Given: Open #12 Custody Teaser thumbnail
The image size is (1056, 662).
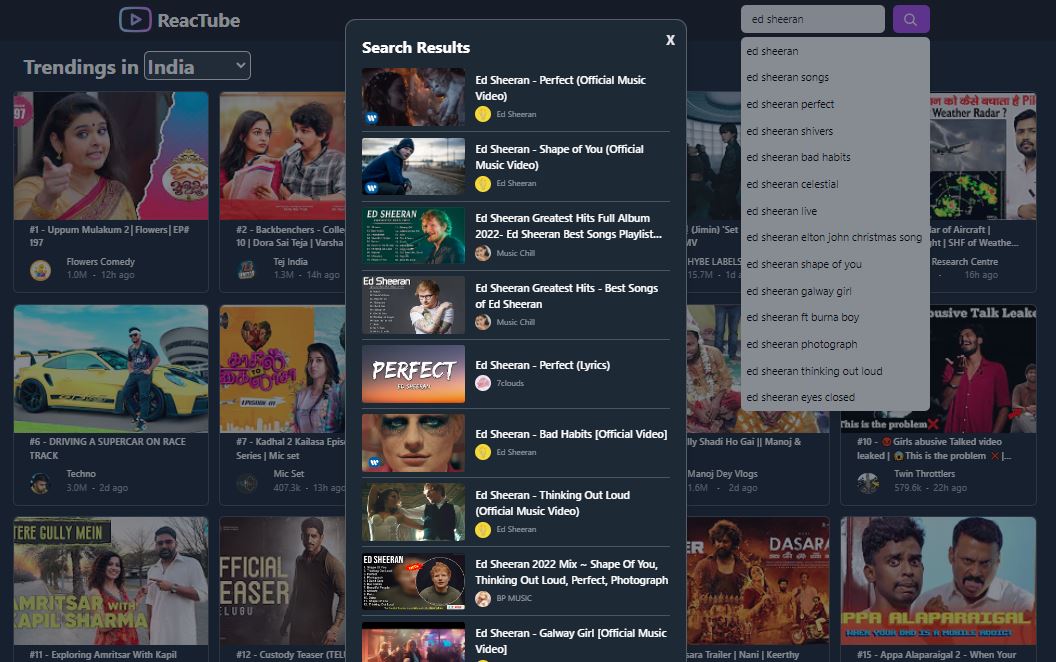Looking at the screenshot, I should pyautogui.click(x=282, y=581).
